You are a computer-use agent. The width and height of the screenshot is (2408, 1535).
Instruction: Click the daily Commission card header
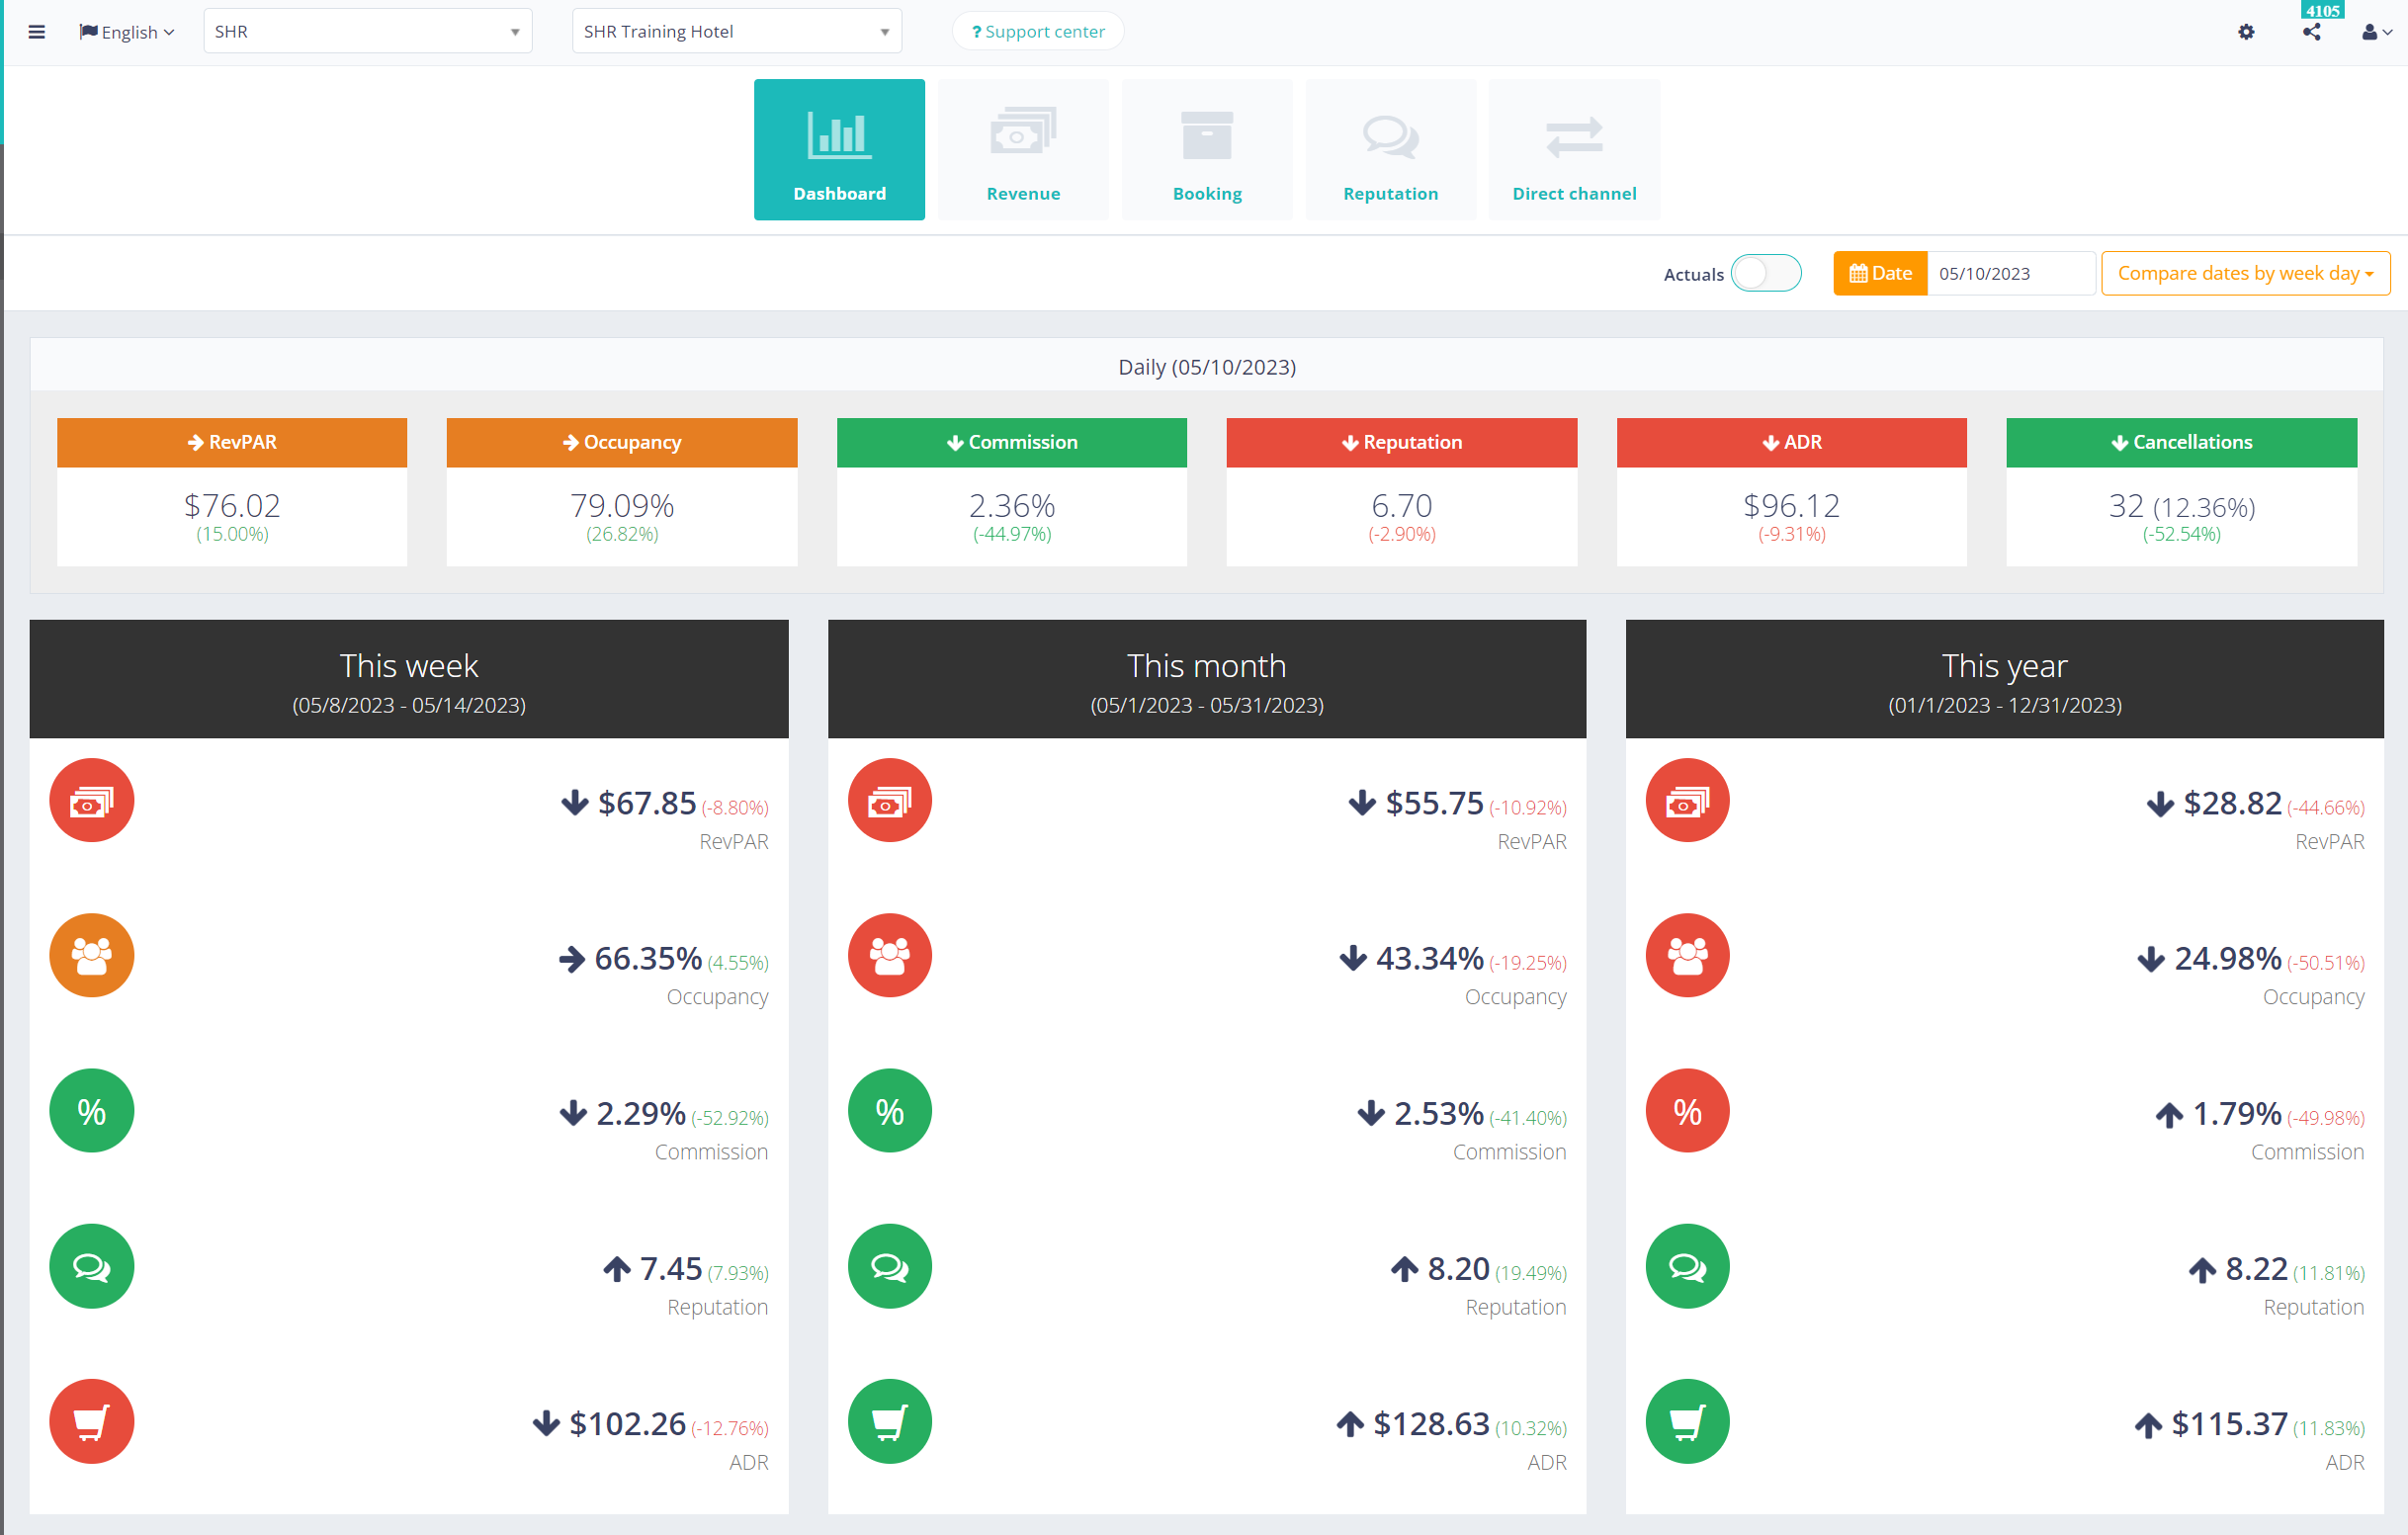pyautogui.click(x=1012, y=442)
